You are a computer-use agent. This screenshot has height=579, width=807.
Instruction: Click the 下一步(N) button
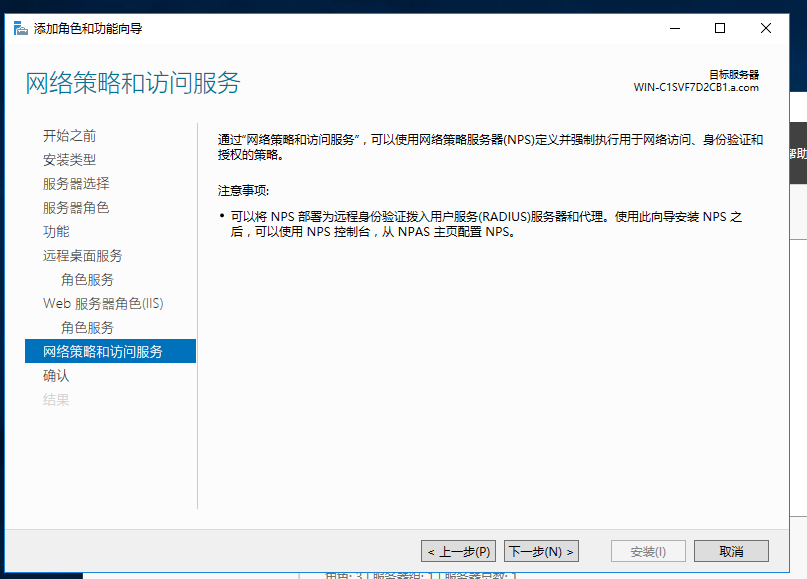coord(541,552)
